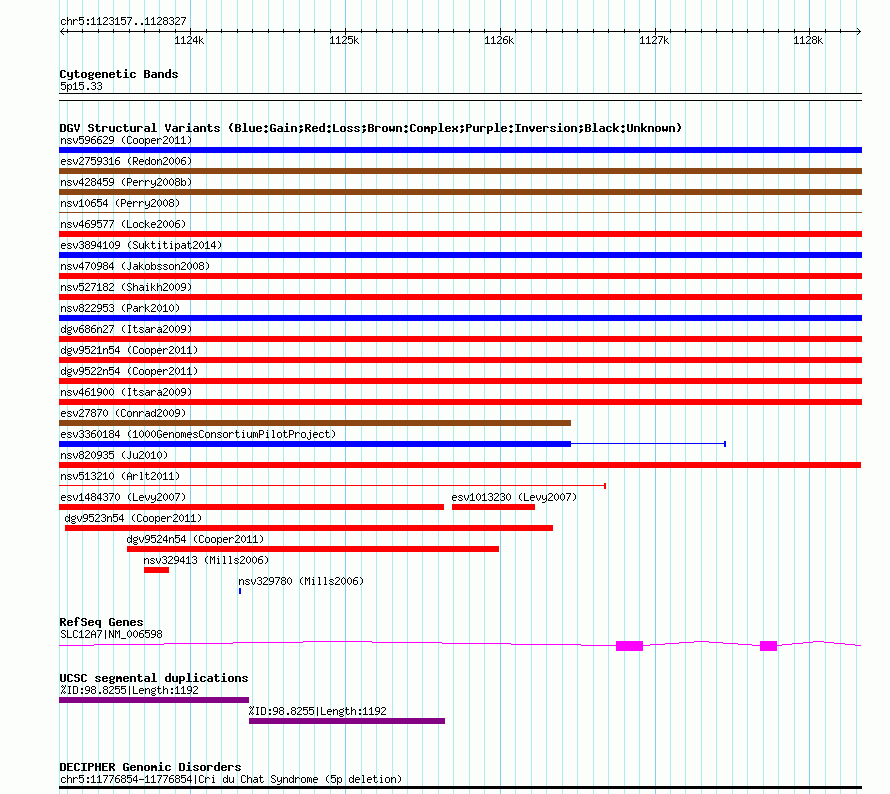The image size is (890, 794).
Task: Click chr5:1123157..1128327 coordinate label
Action: 123,22
